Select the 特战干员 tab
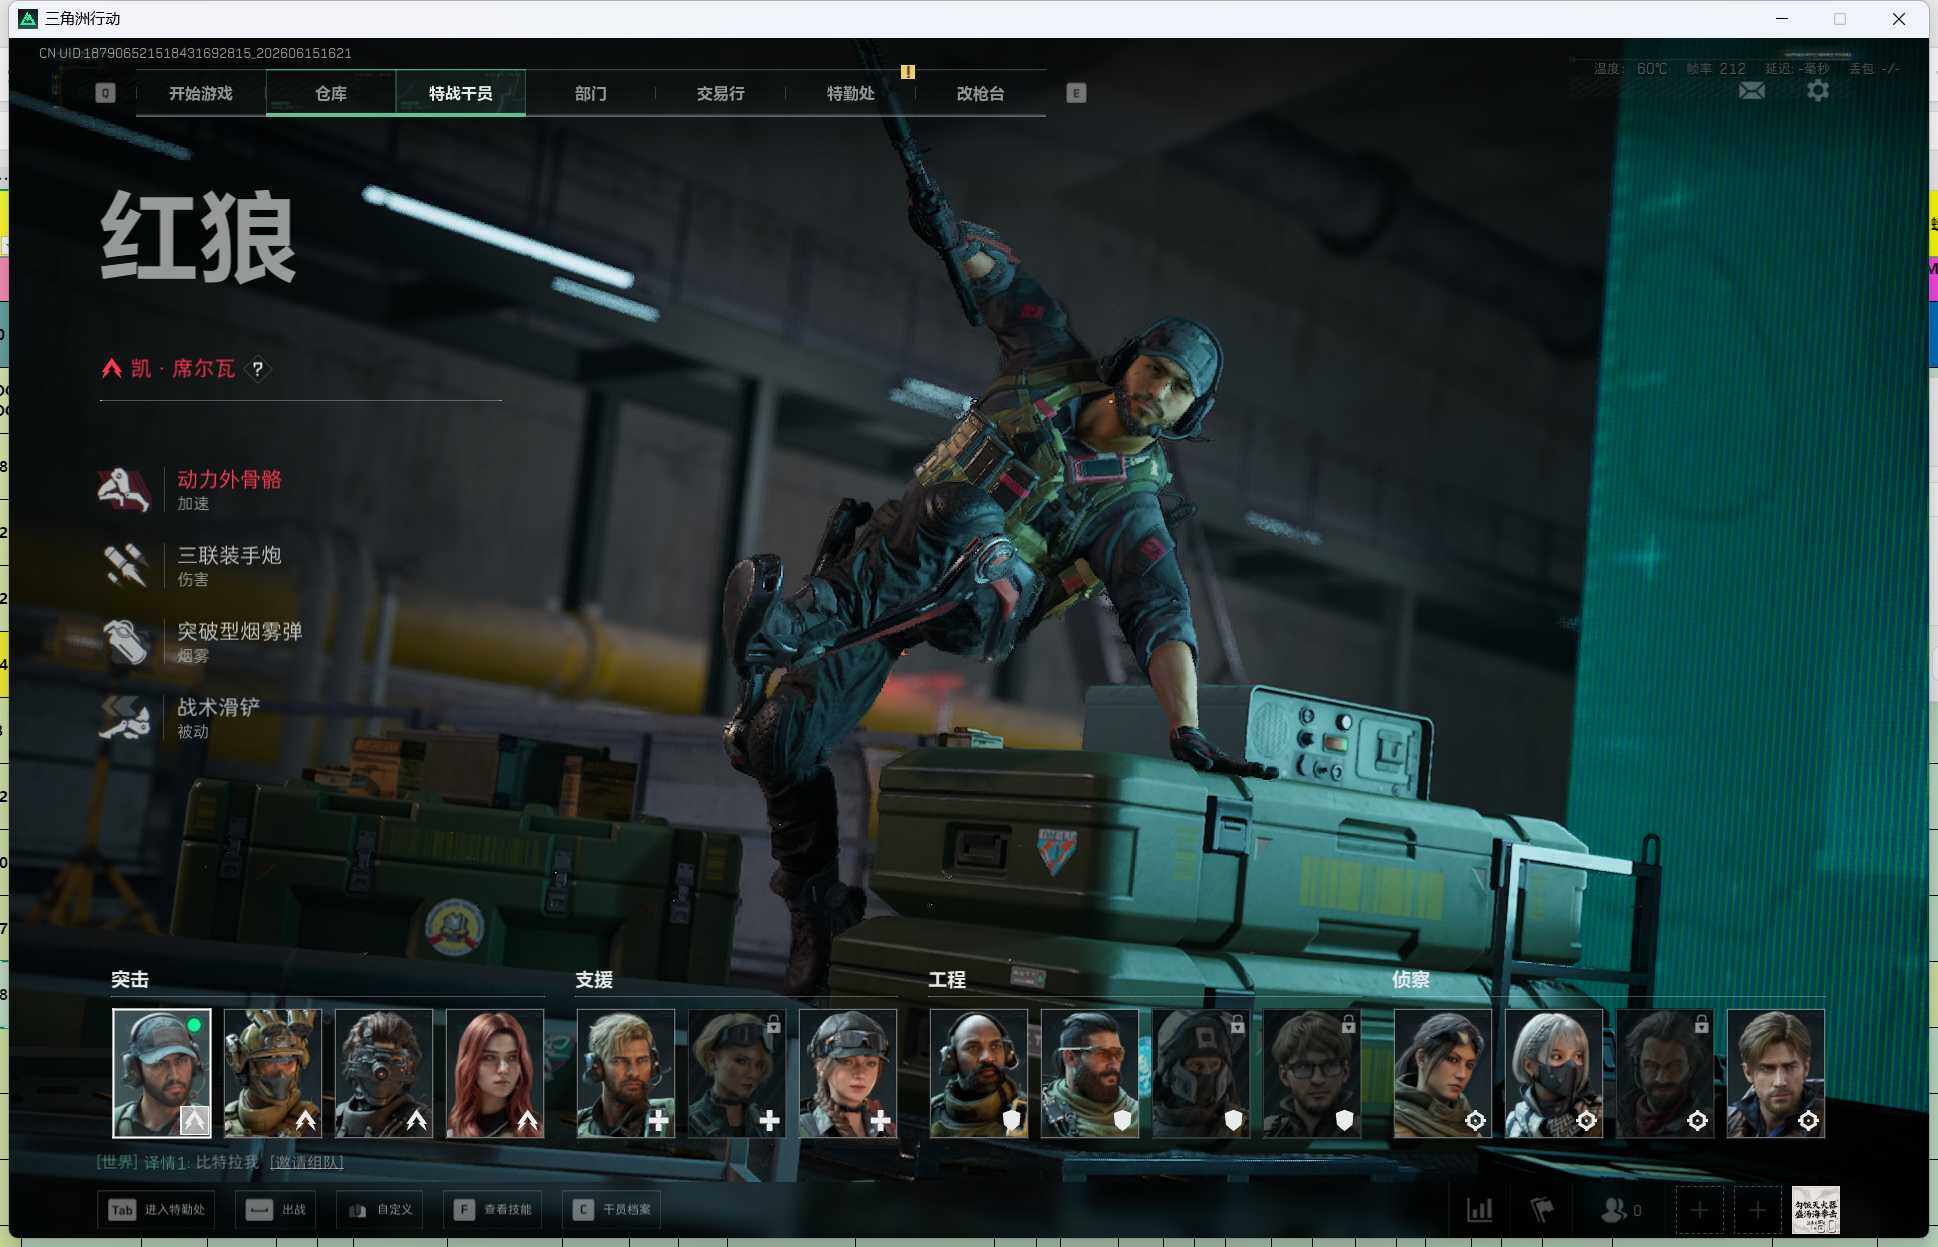The image size is (1938, 1247). tap(461, 93)
